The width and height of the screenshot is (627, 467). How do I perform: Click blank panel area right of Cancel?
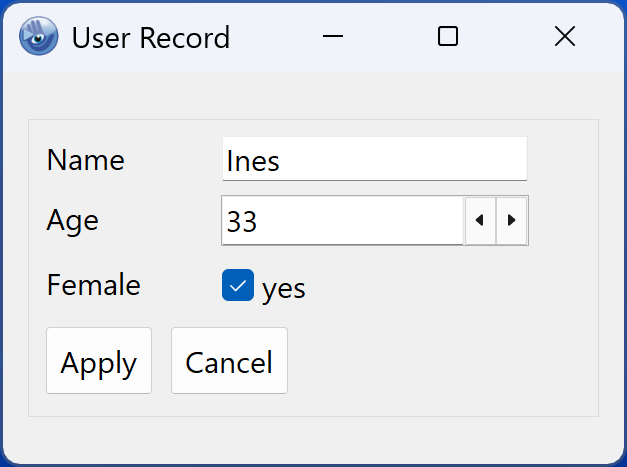coord(440,362)
